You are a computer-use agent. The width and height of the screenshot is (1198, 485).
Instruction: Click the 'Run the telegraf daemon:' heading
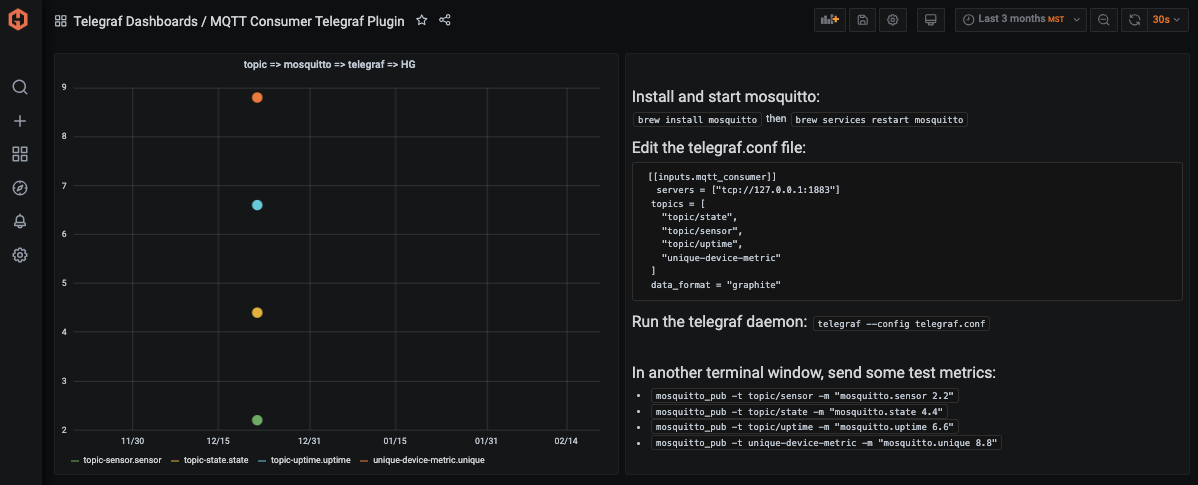click(x=720, y=322)
